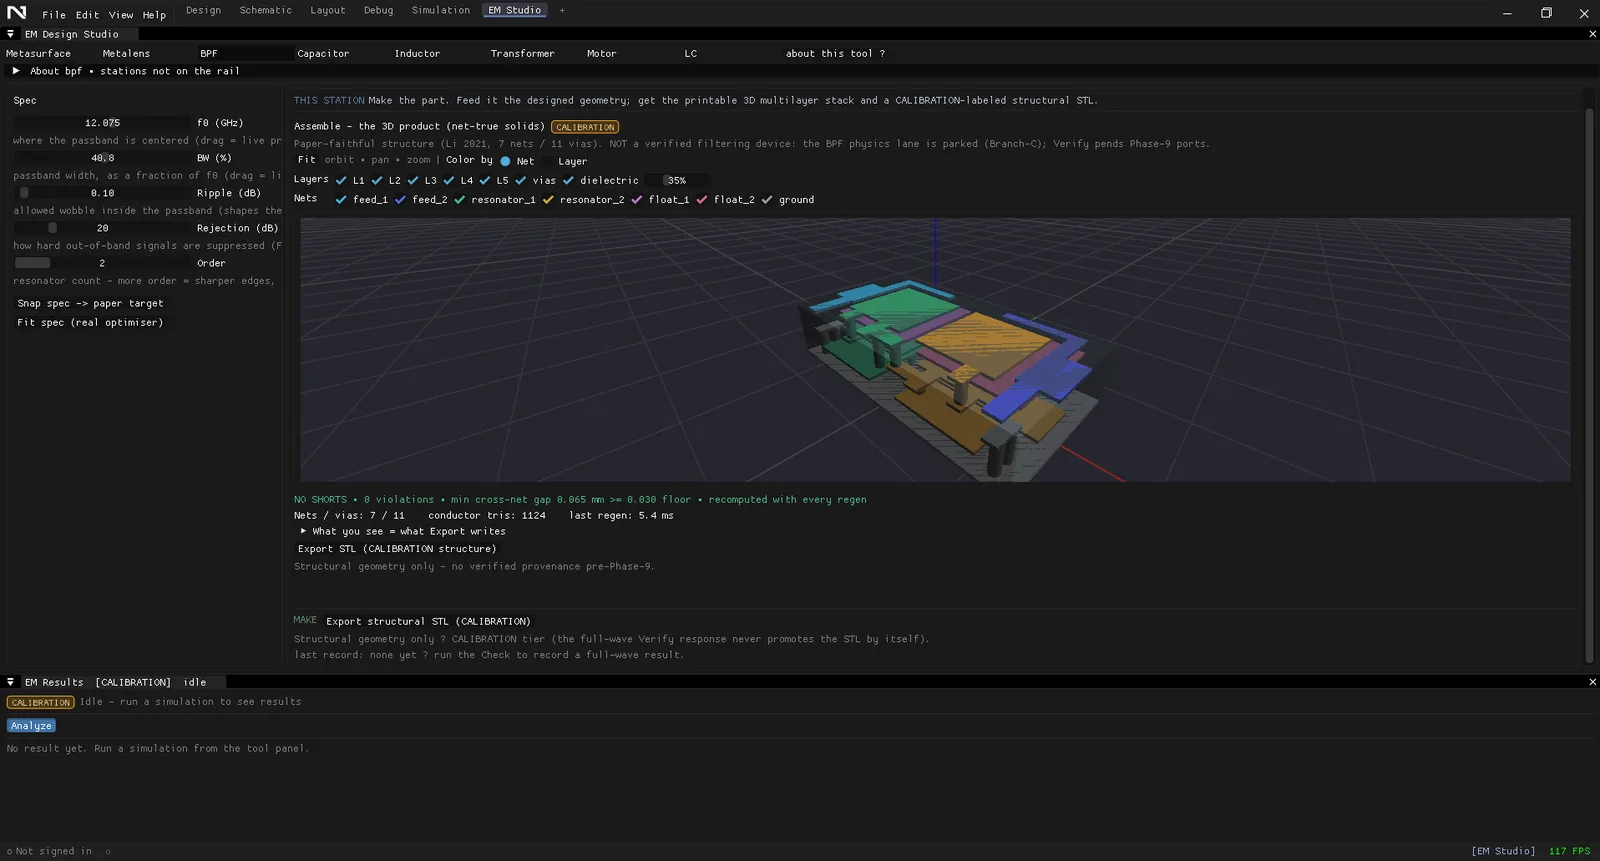Image resolution: width=1600 pixels, height=861 pixels.
Task: Toggle L1 layer checkbox
Action: coord(341,181)
